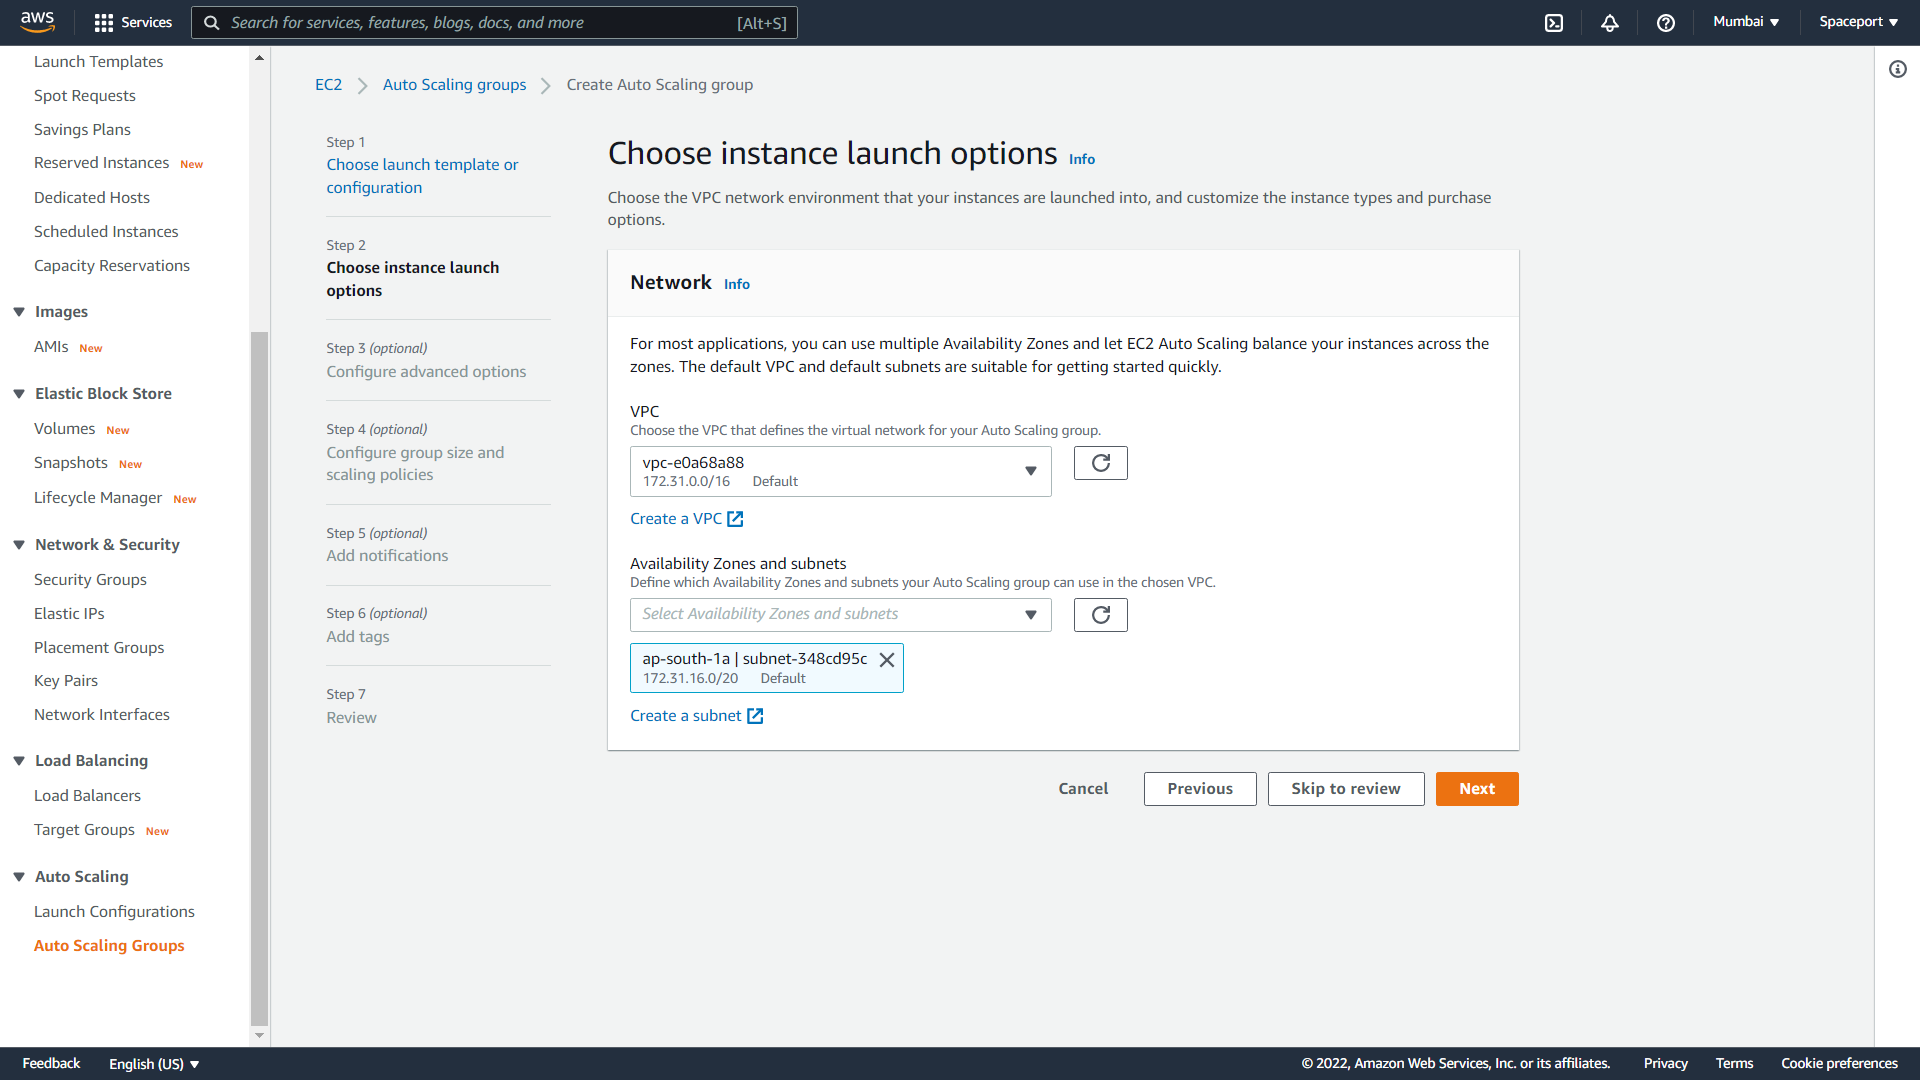Open Info link beside Network heading
1920x1080 pixels.
point(737,284)
